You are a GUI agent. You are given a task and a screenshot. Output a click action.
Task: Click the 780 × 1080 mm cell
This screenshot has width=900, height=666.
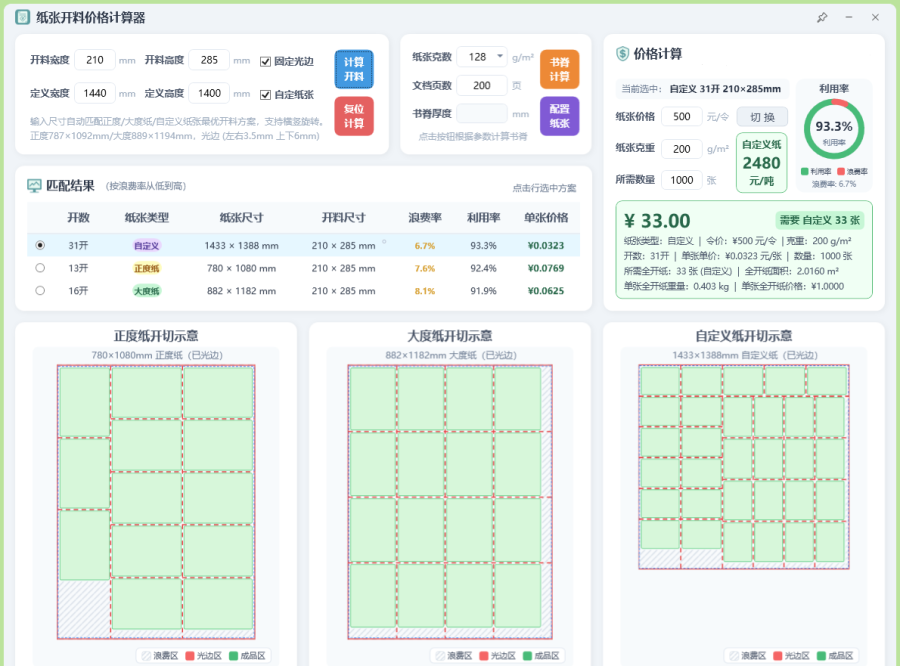pos(242,268)
